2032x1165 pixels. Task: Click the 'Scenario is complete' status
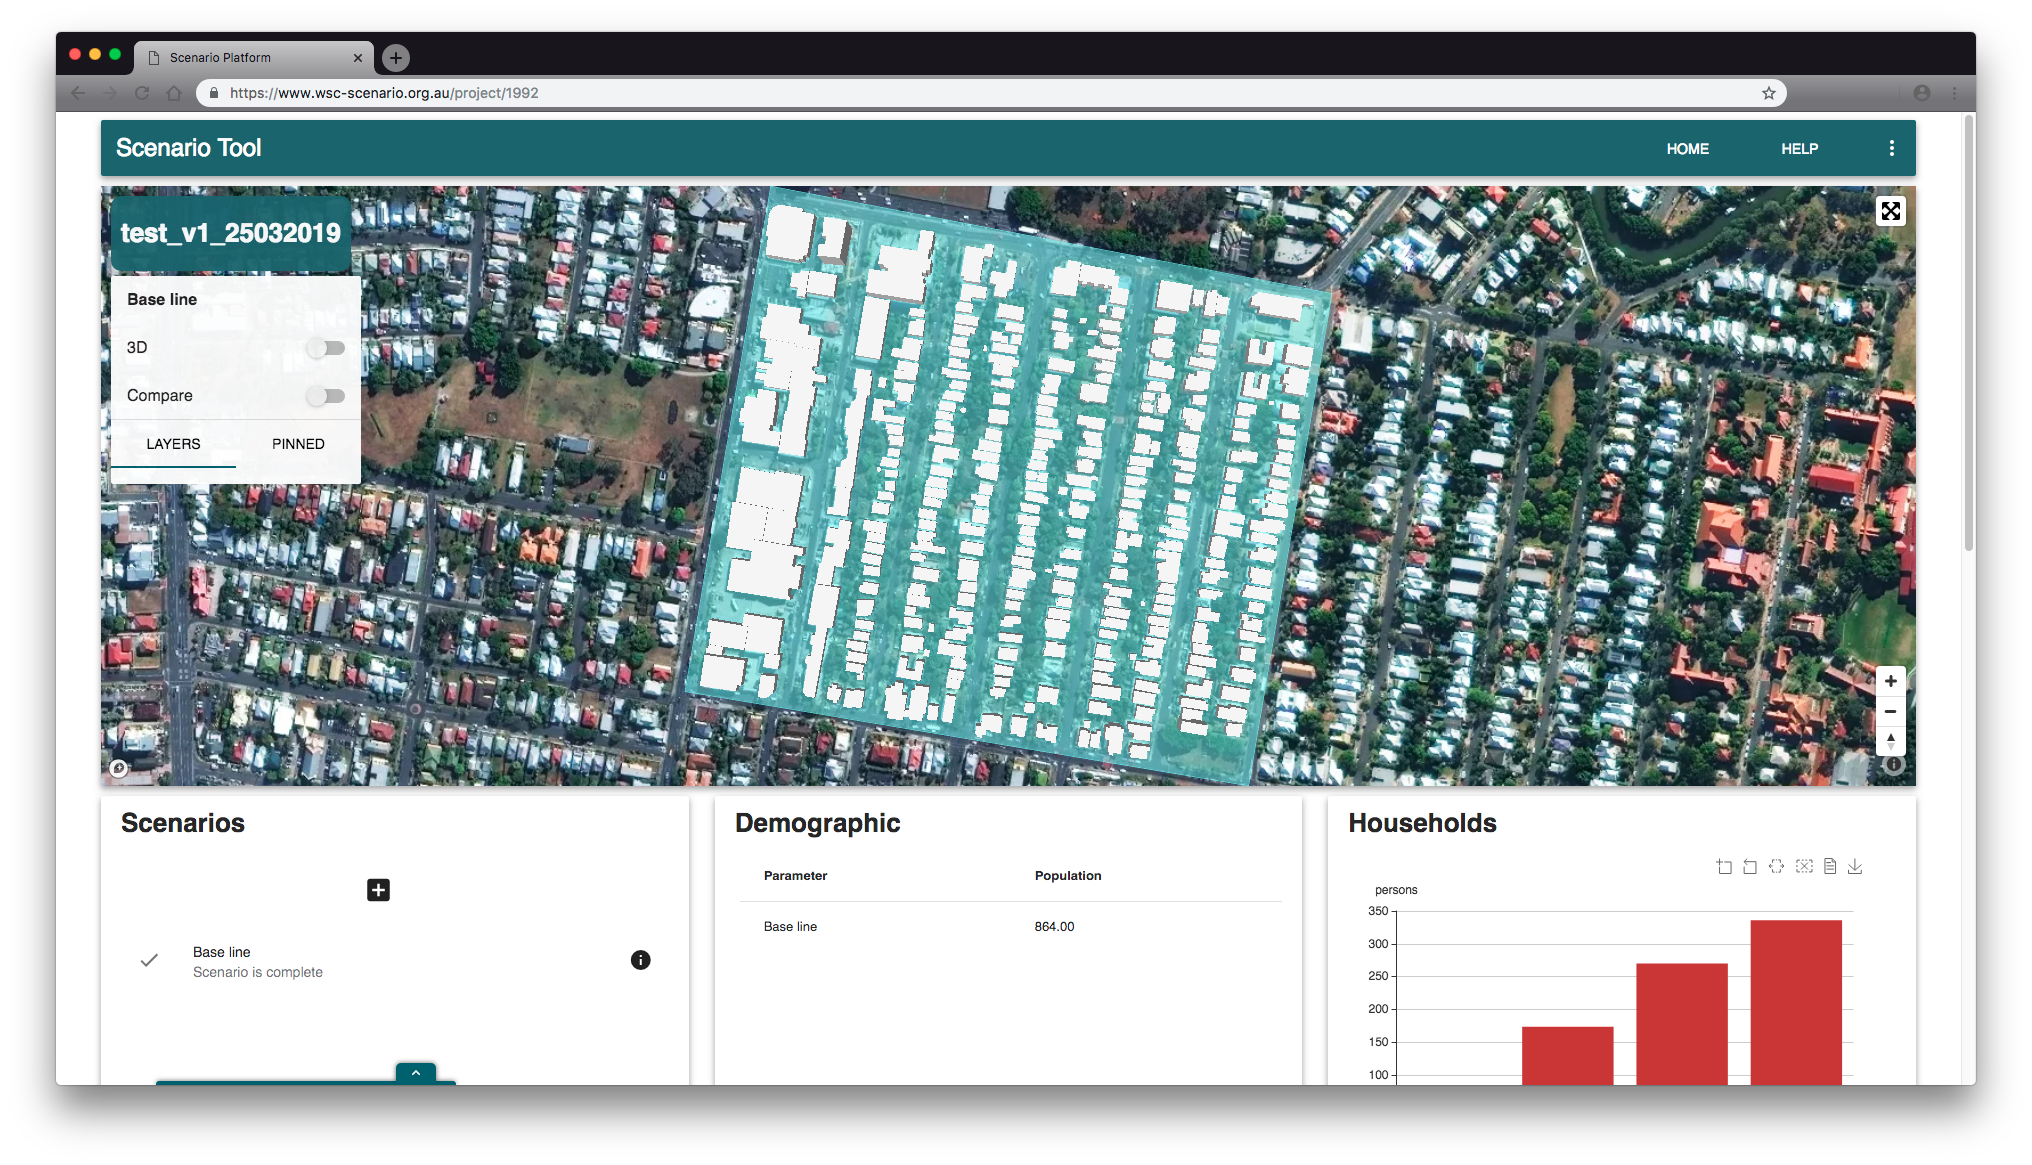(x=258, y=973)
